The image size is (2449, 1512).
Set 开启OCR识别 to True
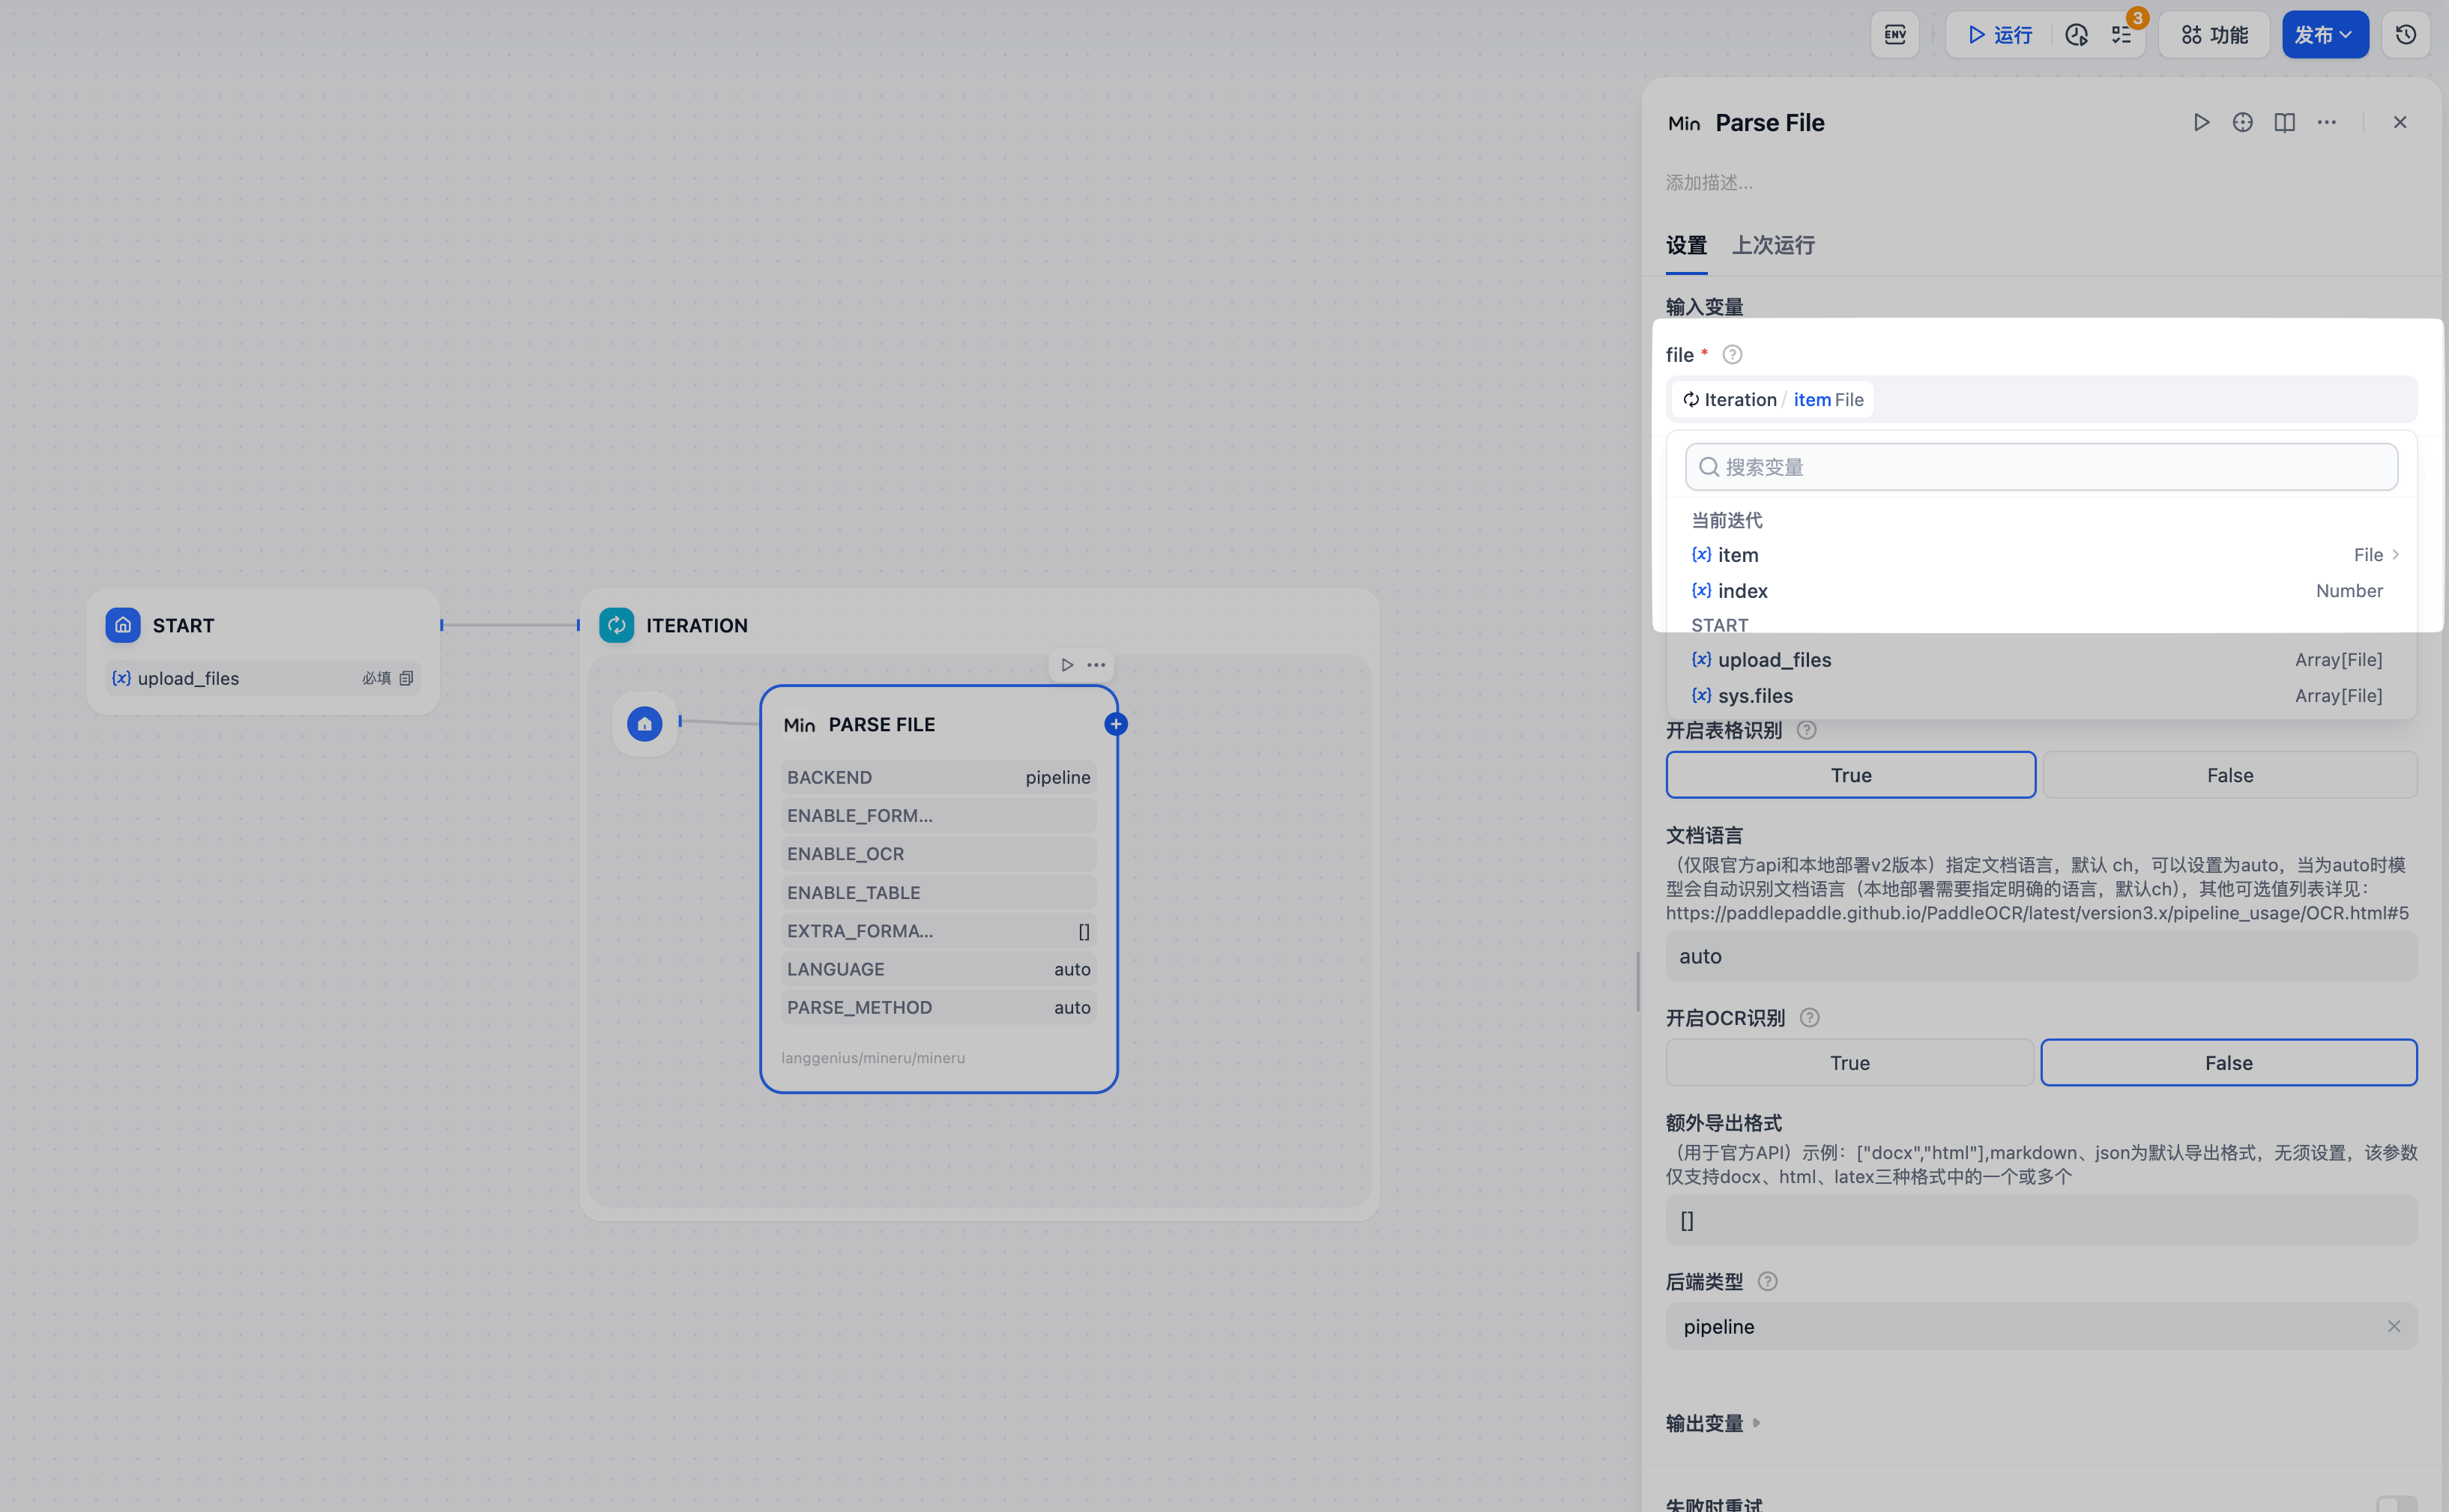click(1849, 1063)
